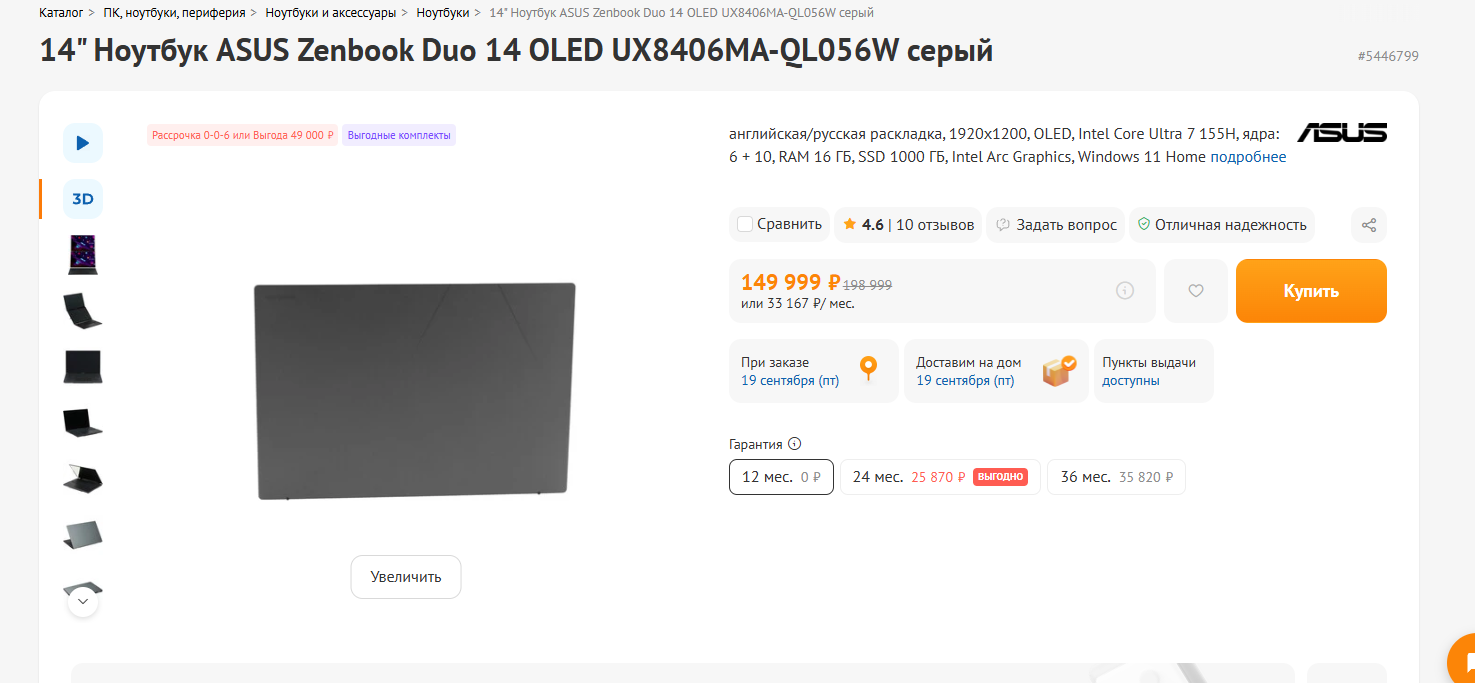Check the Сравнить checkbox
The height and width of the screenshot is (683, 1475).
click(745, 224)
